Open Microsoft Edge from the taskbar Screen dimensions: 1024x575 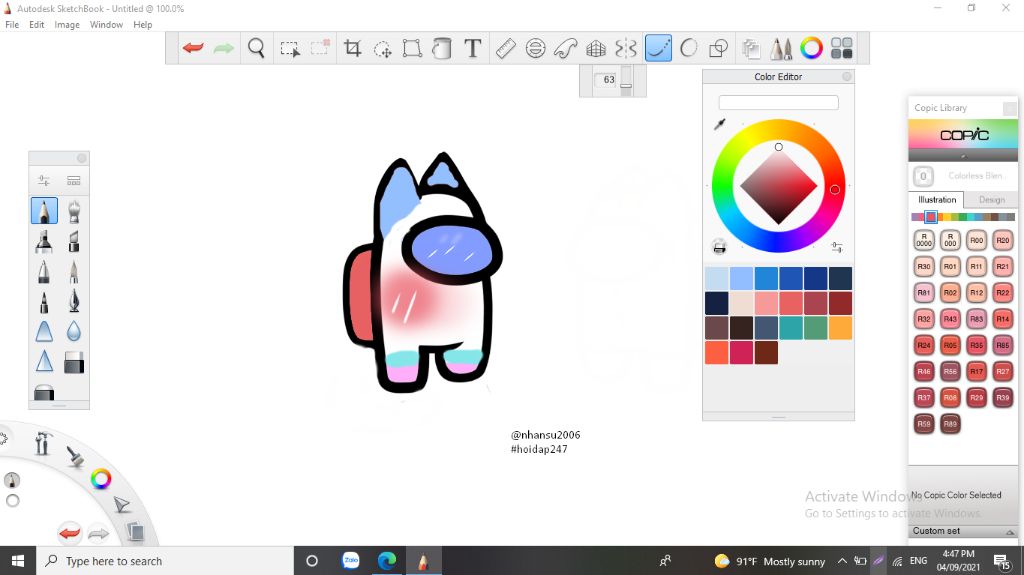387,561
